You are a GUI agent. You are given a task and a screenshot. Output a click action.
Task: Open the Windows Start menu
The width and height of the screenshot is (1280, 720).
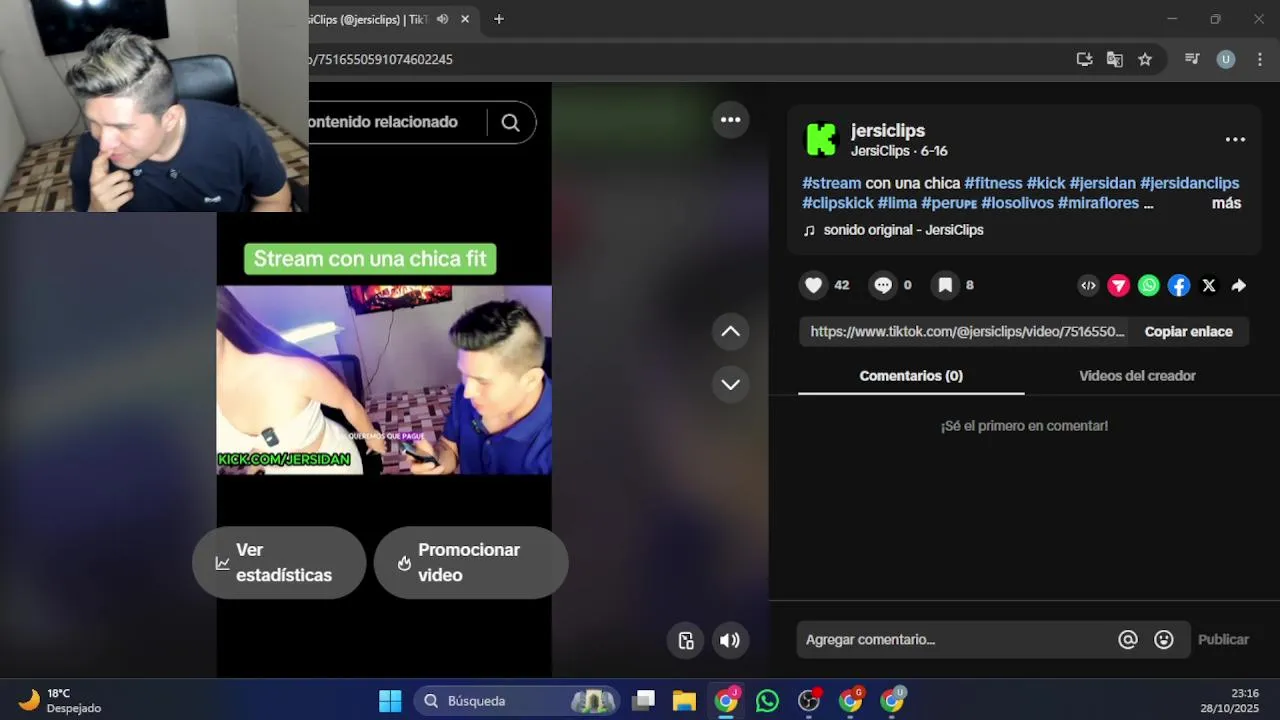point(390,701)
